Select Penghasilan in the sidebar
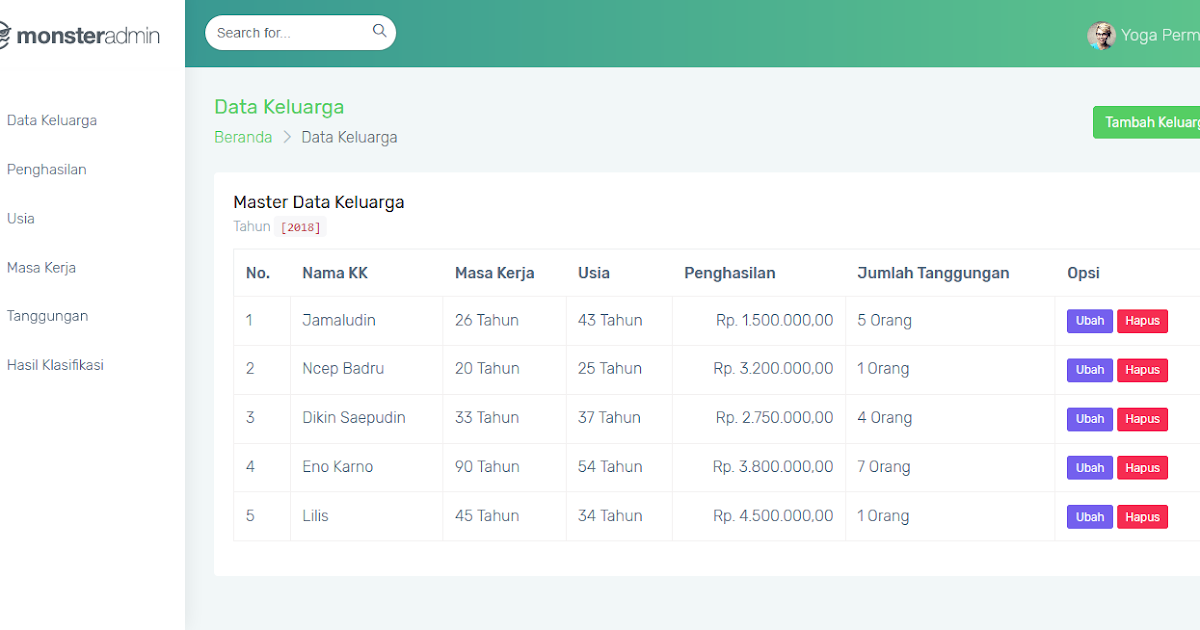This screenshot has width=1200, height=630. [46, 169]
